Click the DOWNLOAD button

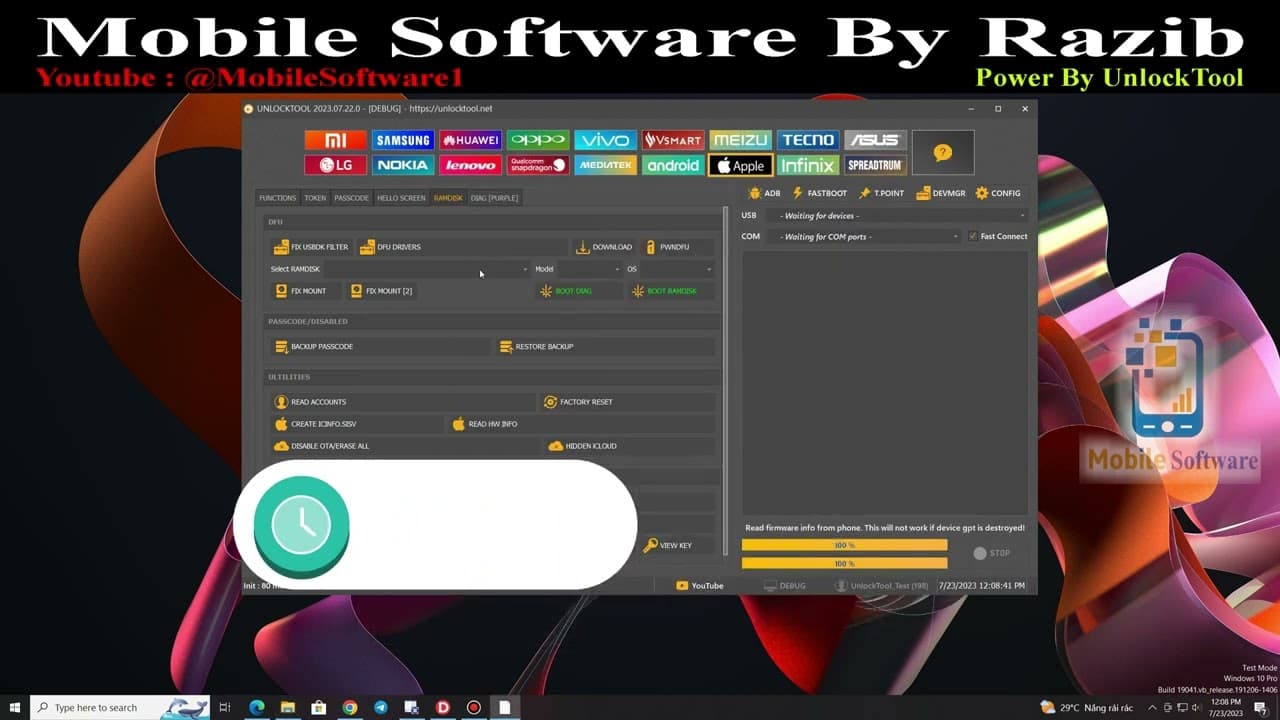pyautogui.click(x=604, y=247)
